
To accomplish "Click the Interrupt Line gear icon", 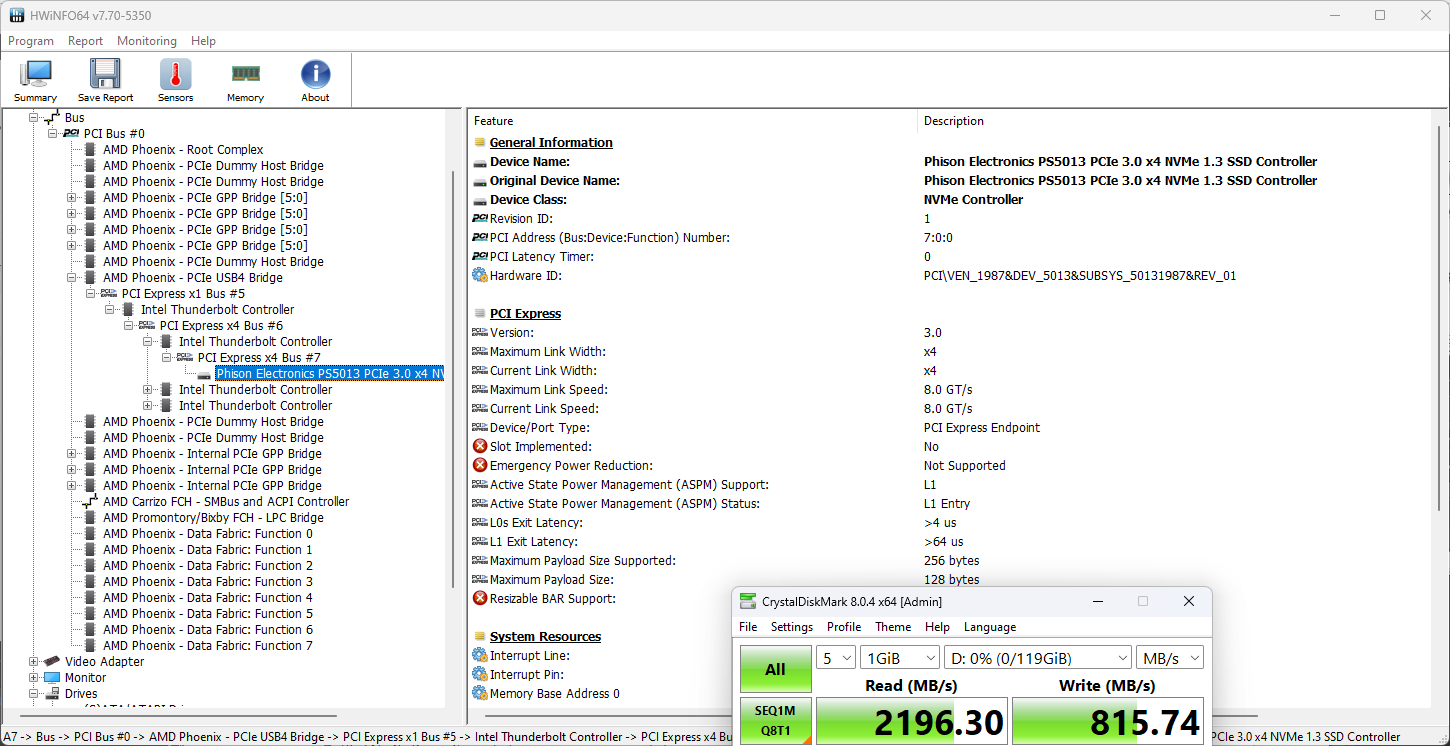I will (x=480, y=655).
